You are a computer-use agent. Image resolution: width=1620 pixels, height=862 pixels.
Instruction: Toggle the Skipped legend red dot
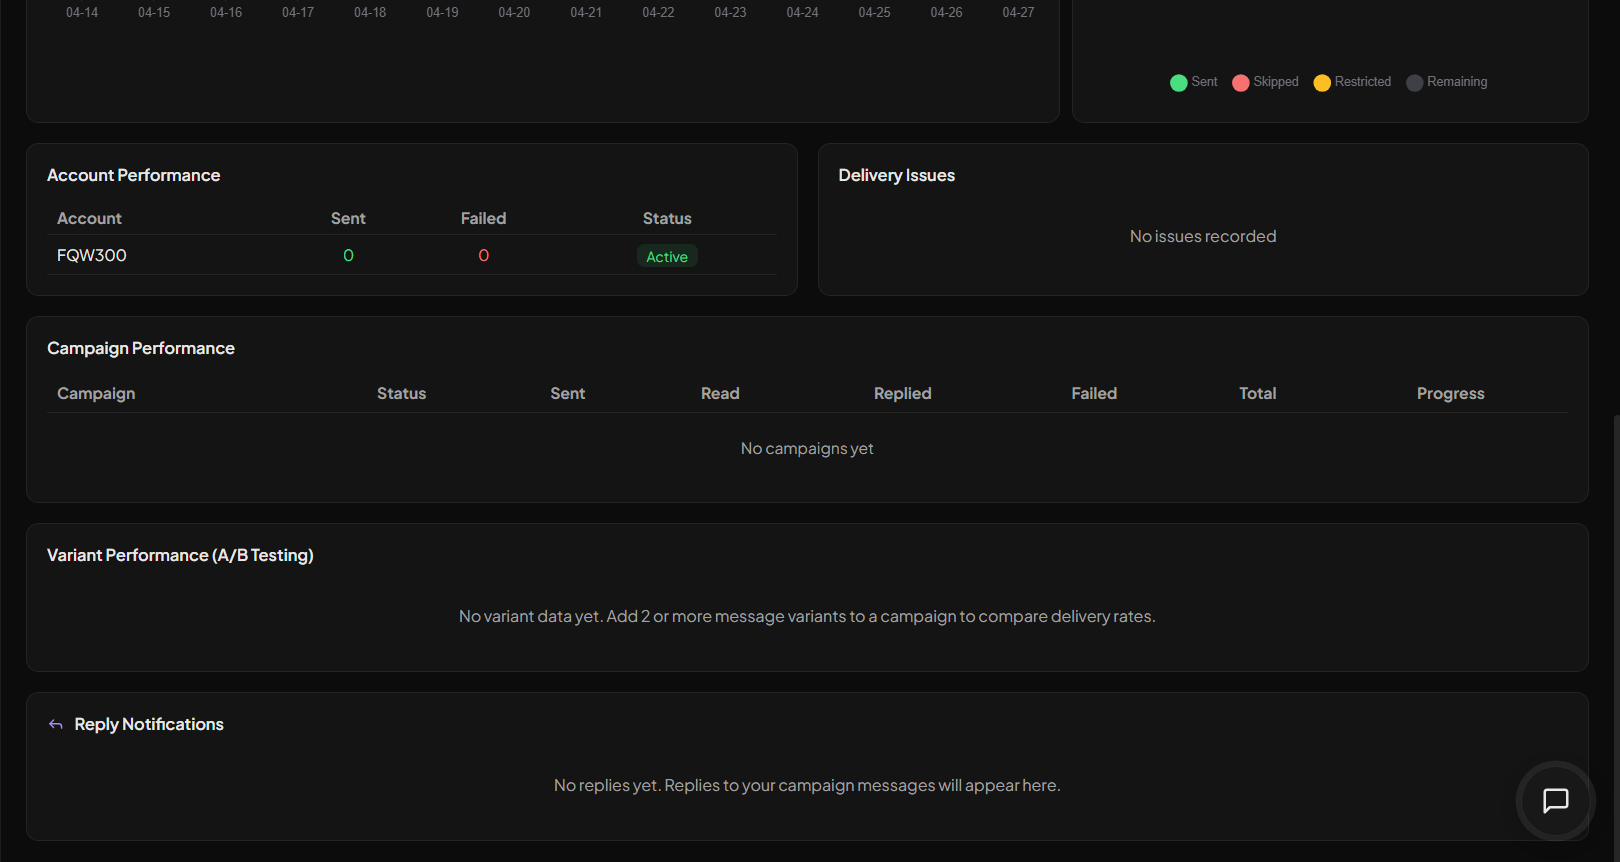(1241, 82)
